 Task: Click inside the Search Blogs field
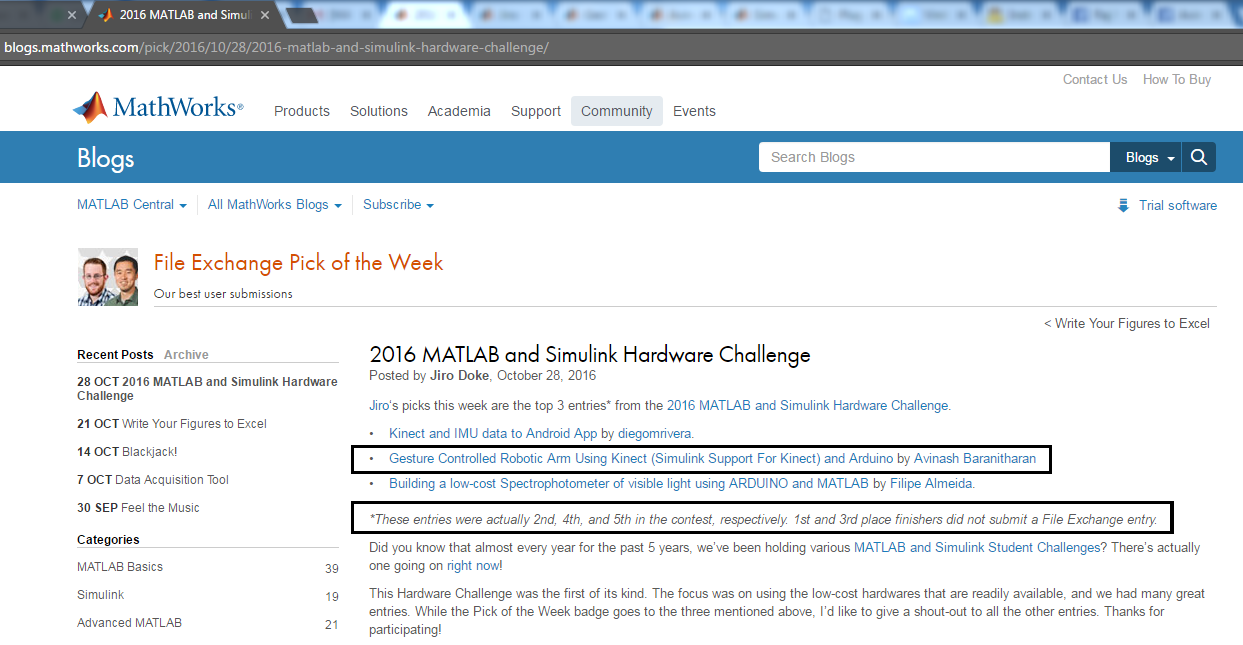click(x=934, y=157)
